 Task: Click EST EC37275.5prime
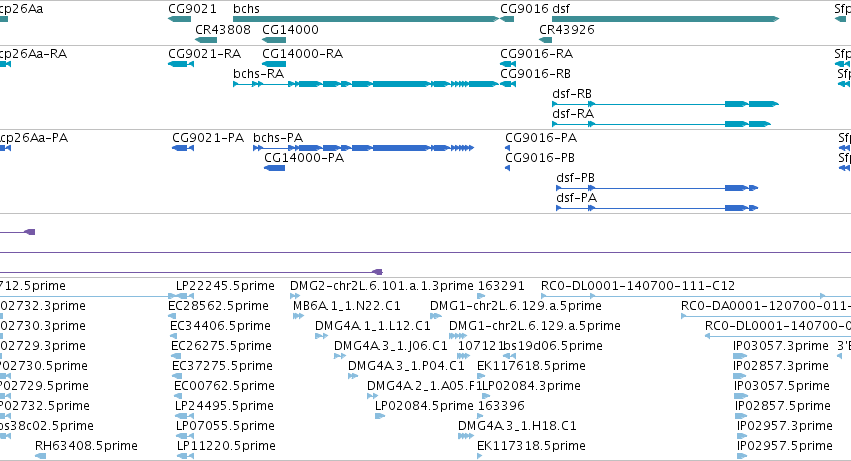coord(222,366)
